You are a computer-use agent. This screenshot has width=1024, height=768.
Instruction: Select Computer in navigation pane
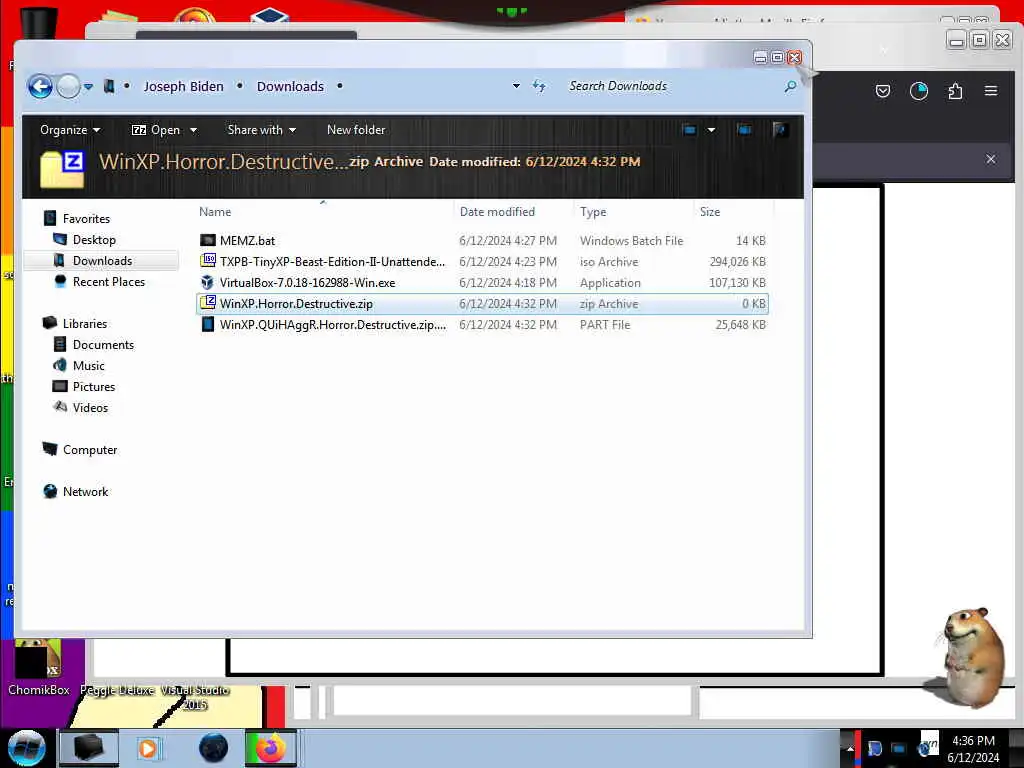[x=89, y=450]
